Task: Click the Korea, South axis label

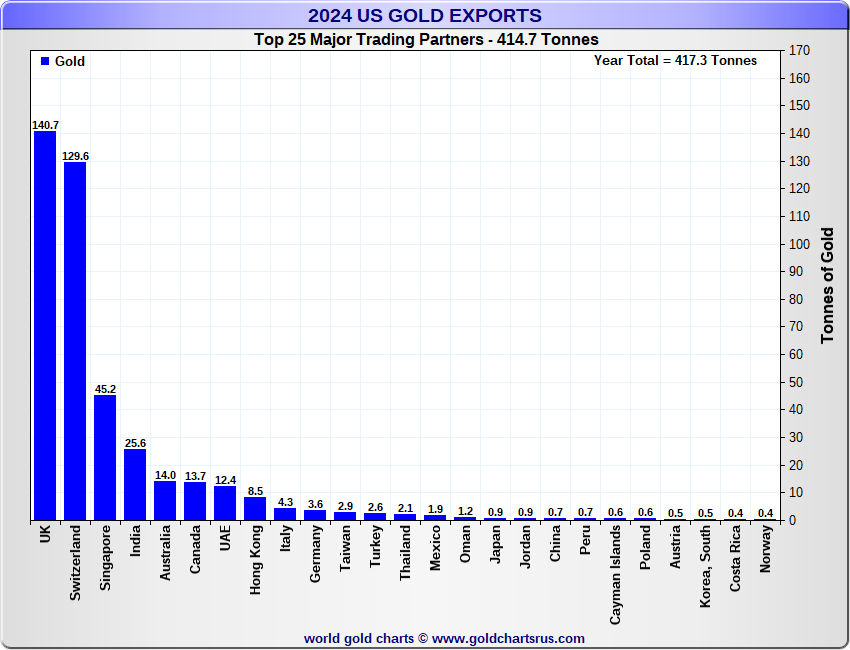Action: tap(705, 567)
